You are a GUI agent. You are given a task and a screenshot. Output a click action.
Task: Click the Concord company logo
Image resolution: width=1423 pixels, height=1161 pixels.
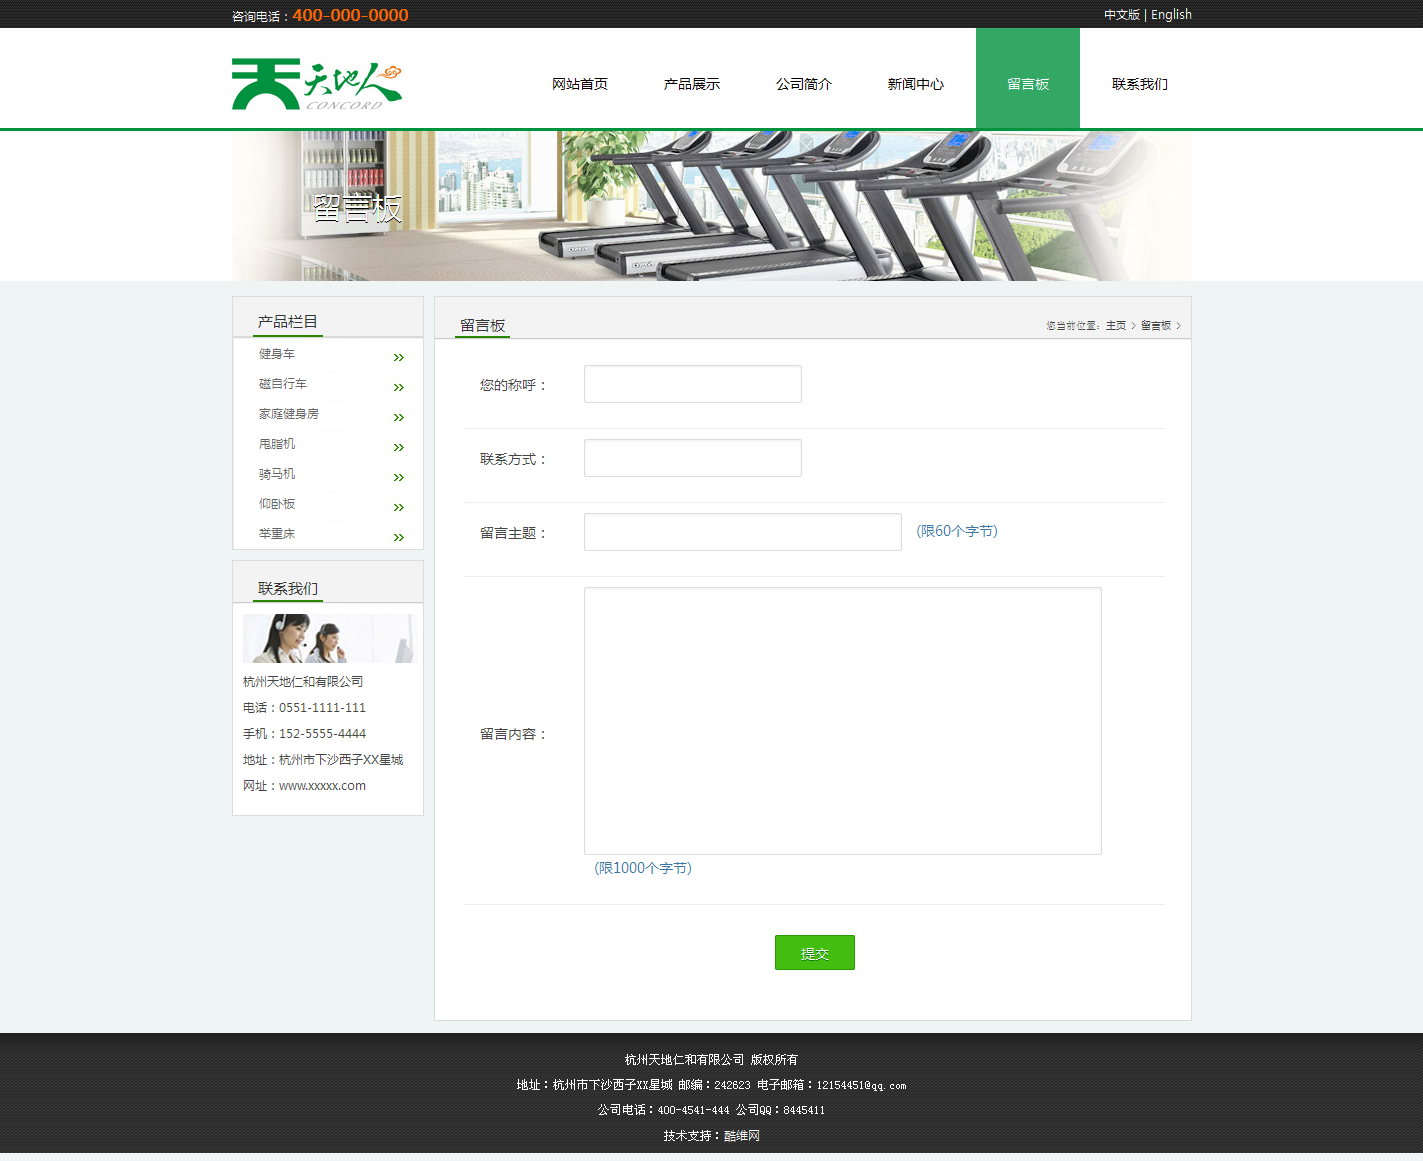[x=316, y=84]
